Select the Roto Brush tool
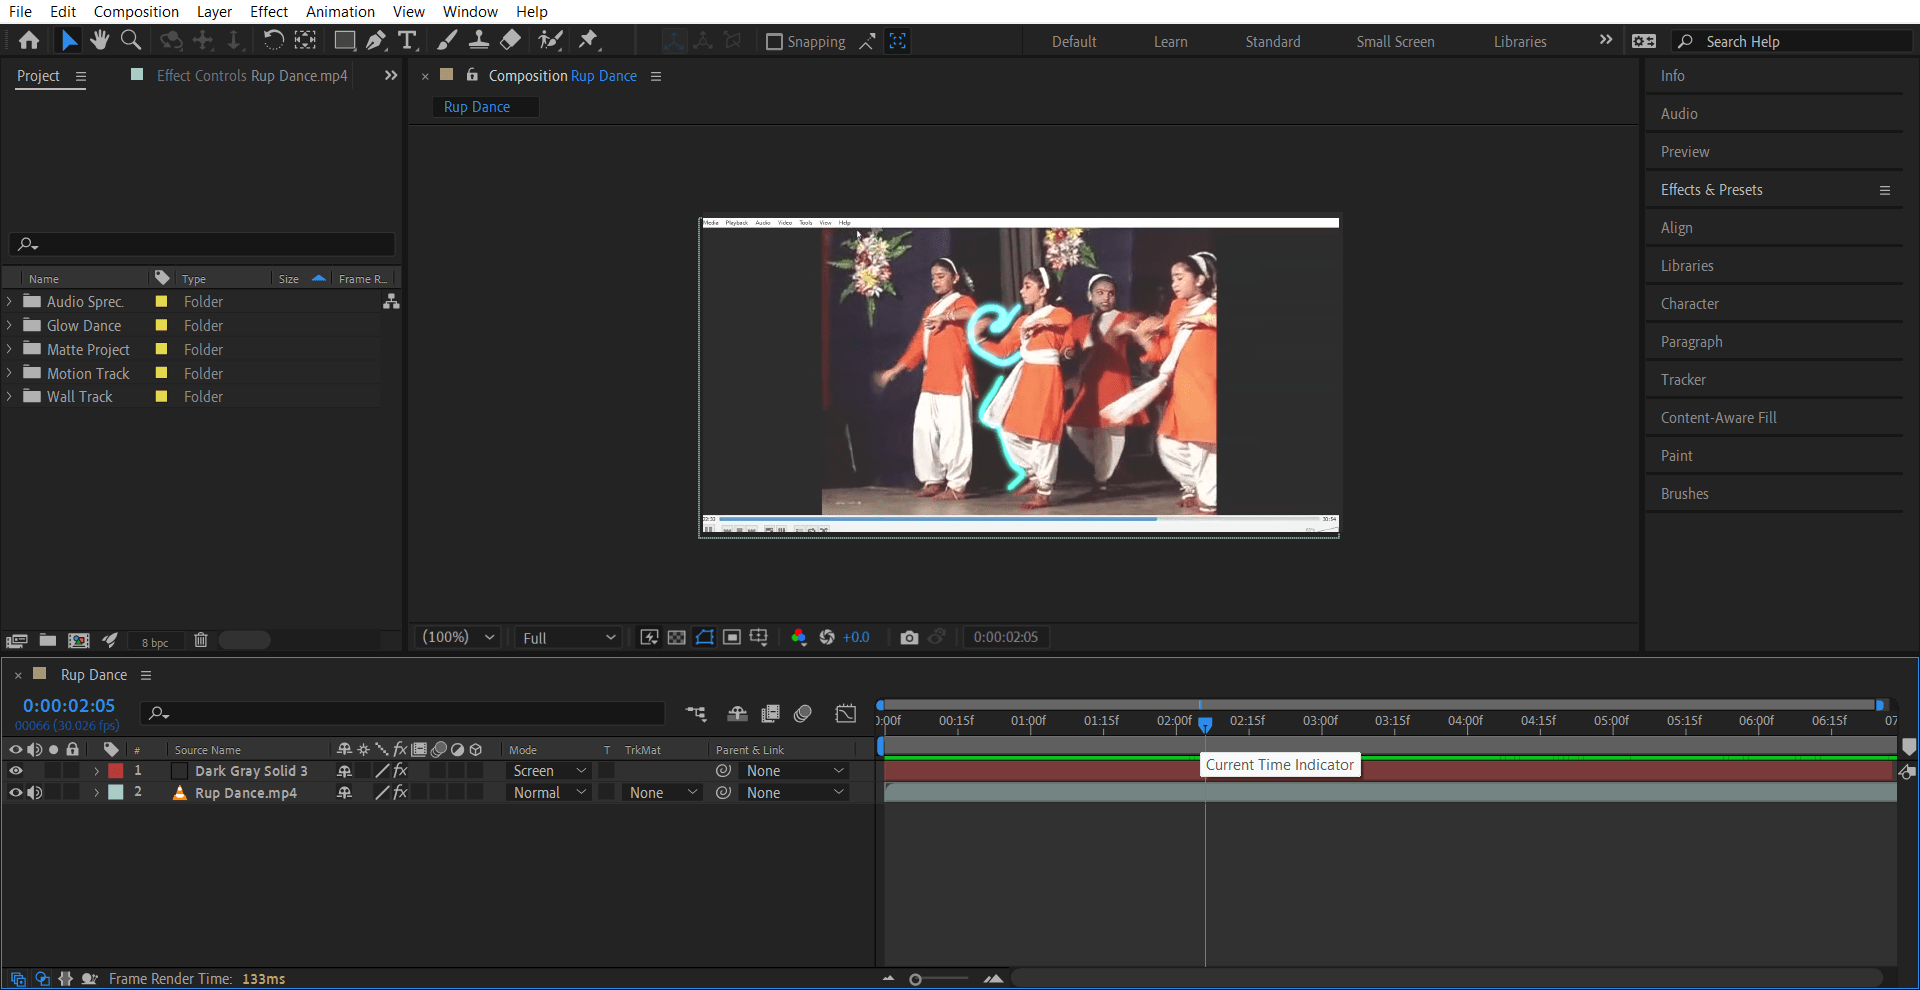This screenshot has width=1920, height=990. [x=551, y=41]
